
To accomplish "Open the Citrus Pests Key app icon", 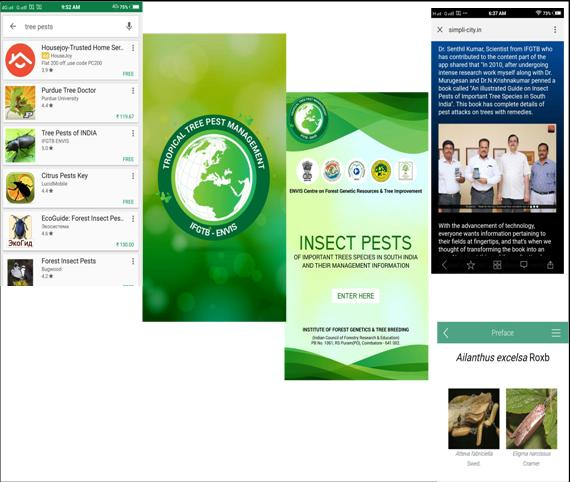I will tap(20, 188).
